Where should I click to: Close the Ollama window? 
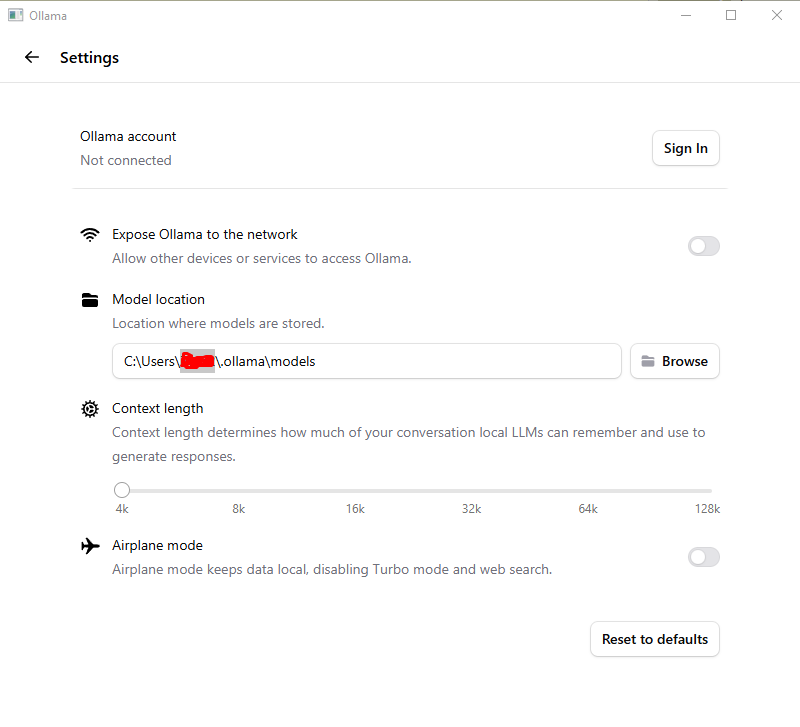tap(777, 15)
